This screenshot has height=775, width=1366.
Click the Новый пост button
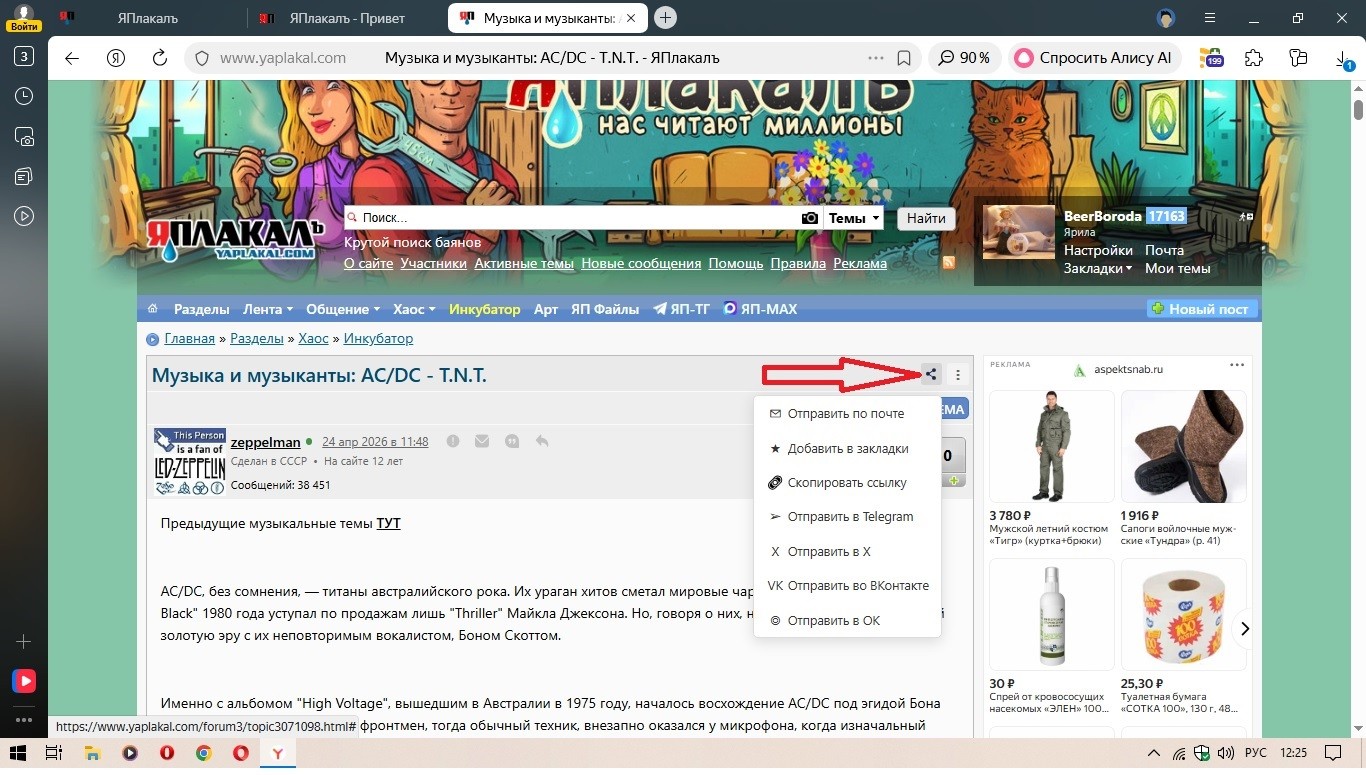pyautogui.click(x=1200, y=309)
